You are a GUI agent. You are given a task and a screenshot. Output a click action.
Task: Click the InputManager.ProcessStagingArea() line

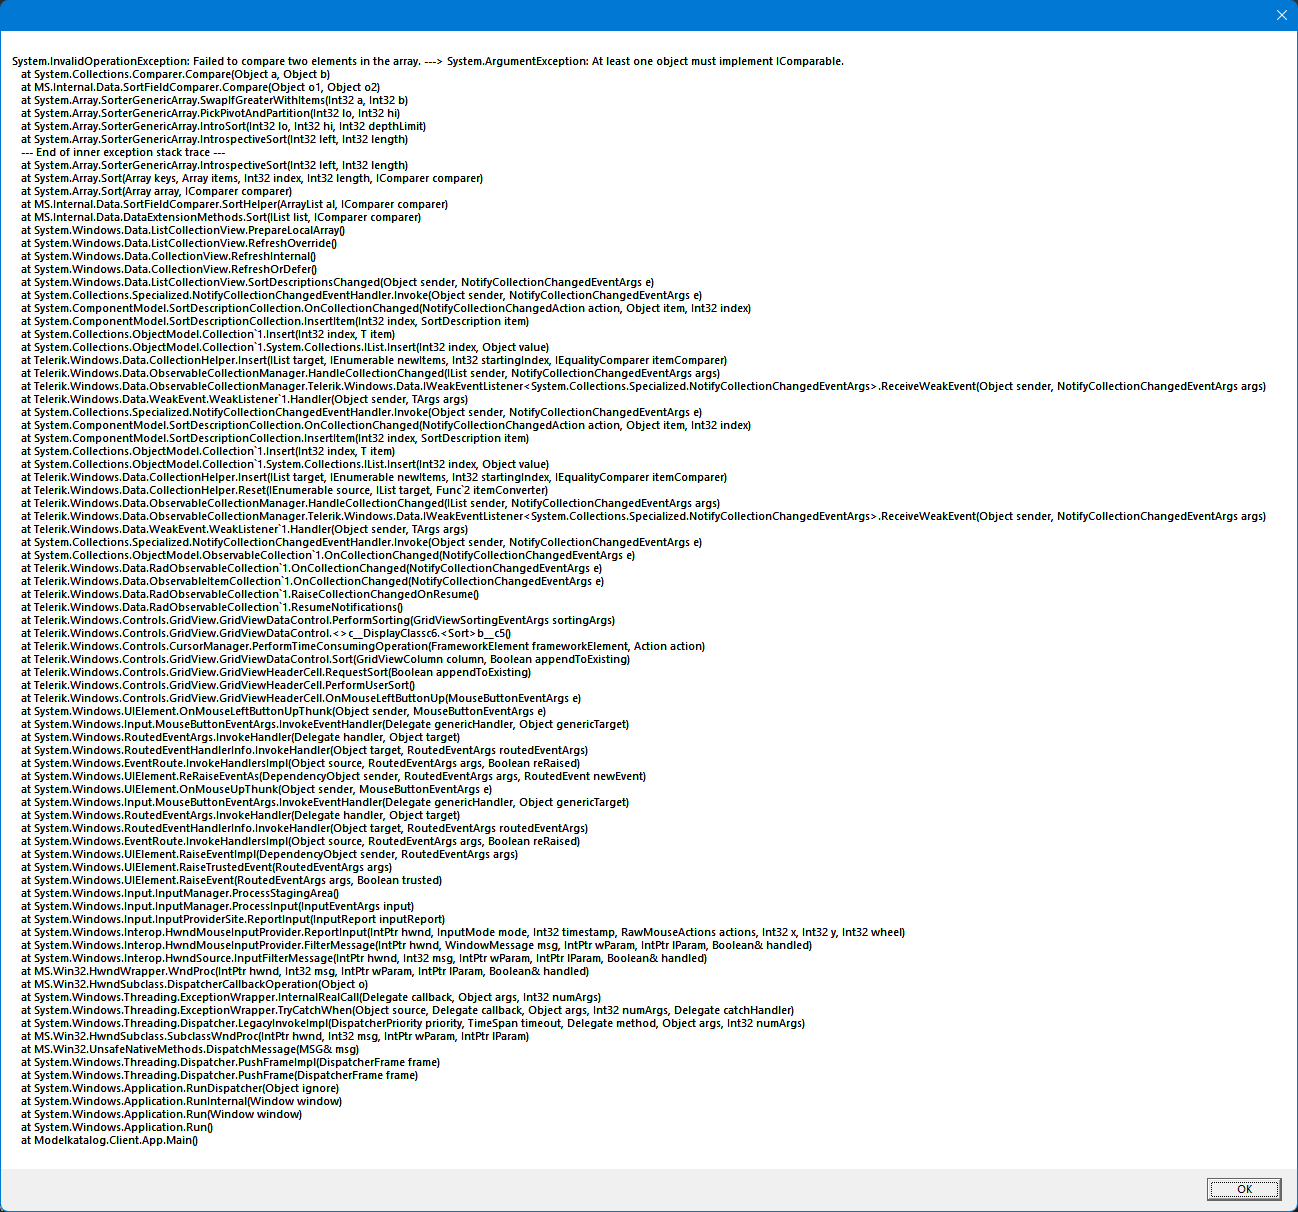(x=180, y=893)
